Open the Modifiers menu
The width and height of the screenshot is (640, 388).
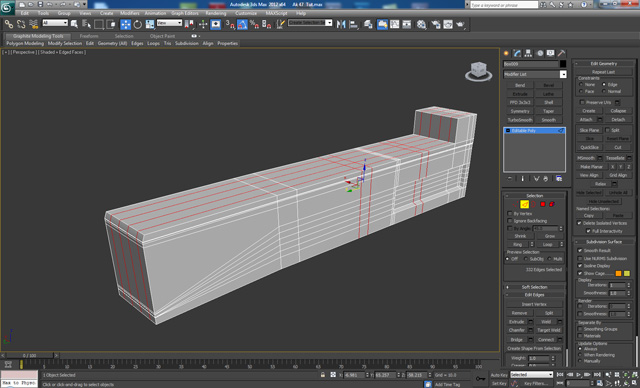[x=129, y=13]
